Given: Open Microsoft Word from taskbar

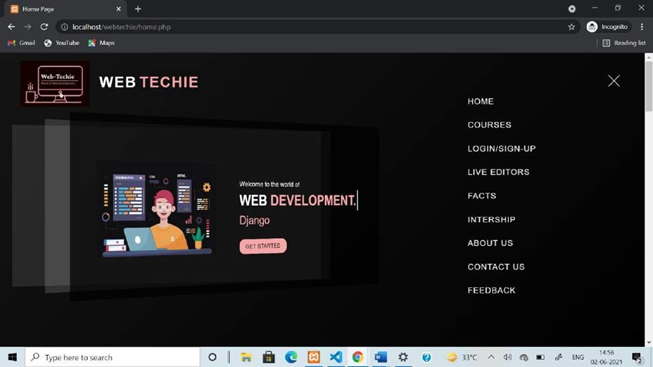Looking at the screenshot, I should pyautogui.click(x=380, y=357).
